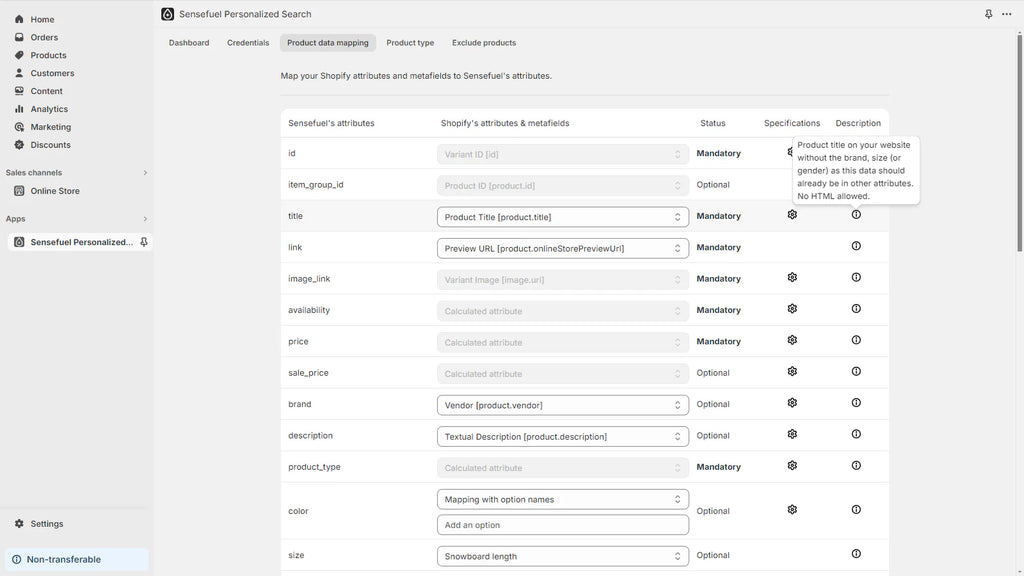
Task: Click the pin icon beside Sensefuel sidebar app
Action: point(143,242)
